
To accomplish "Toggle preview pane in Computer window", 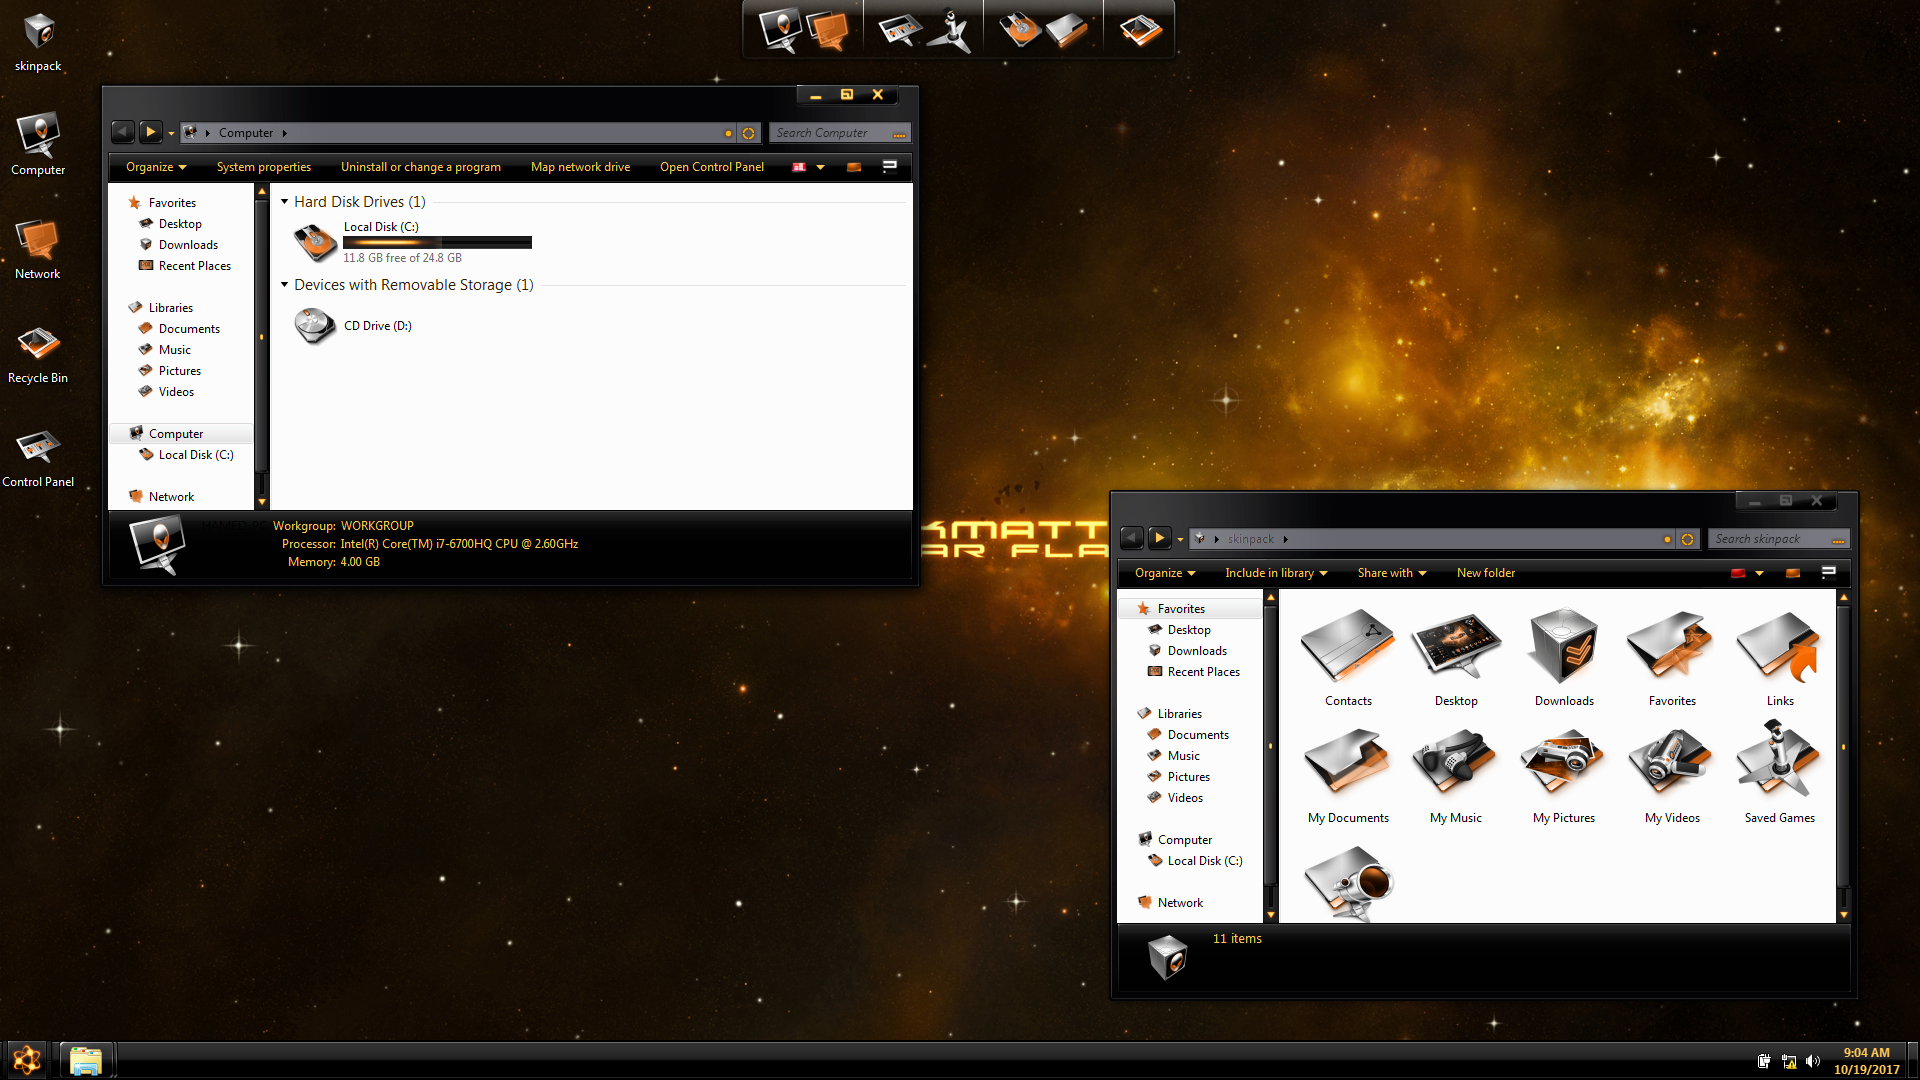I will tap(853, 167).
